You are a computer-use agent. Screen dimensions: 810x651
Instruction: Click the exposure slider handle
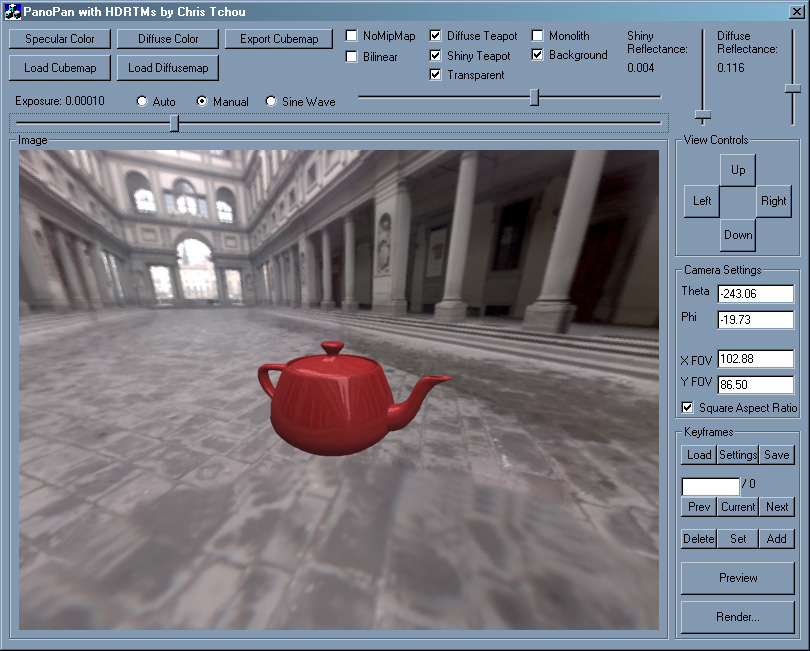tap(174, 123)
